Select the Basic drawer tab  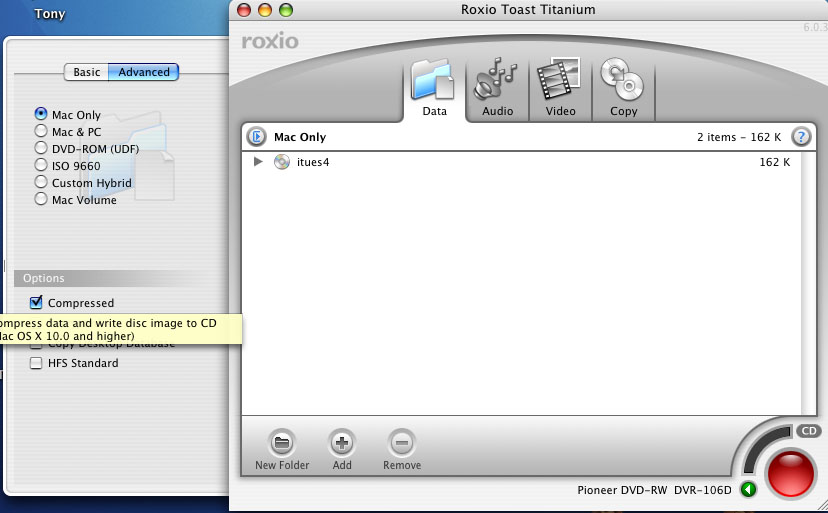coord(86,72)
